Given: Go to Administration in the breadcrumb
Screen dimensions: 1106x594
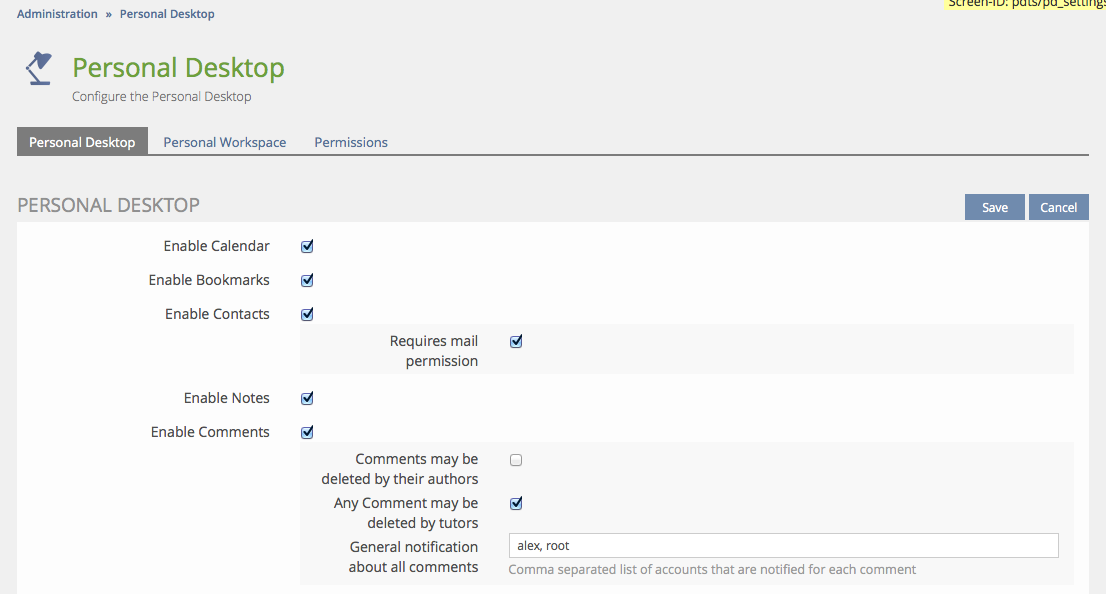Looking at the screenshot, I should 57,14.
